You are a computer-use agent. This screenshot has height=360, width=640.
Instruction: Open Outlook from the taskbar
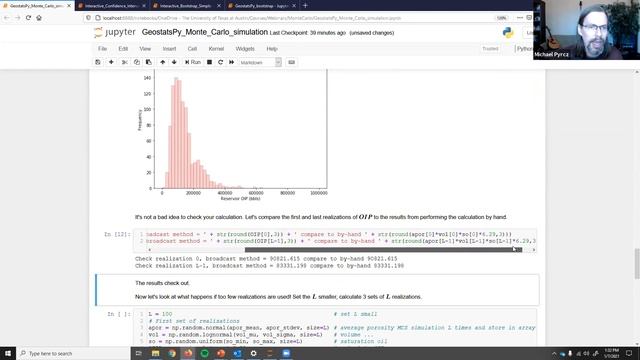(x=237, y=353)
